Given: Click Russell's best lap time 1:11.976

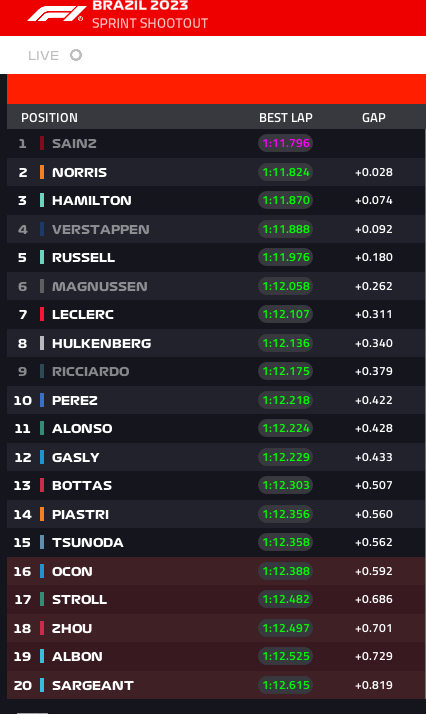Looking at the screenshot, I should (286, 257).
